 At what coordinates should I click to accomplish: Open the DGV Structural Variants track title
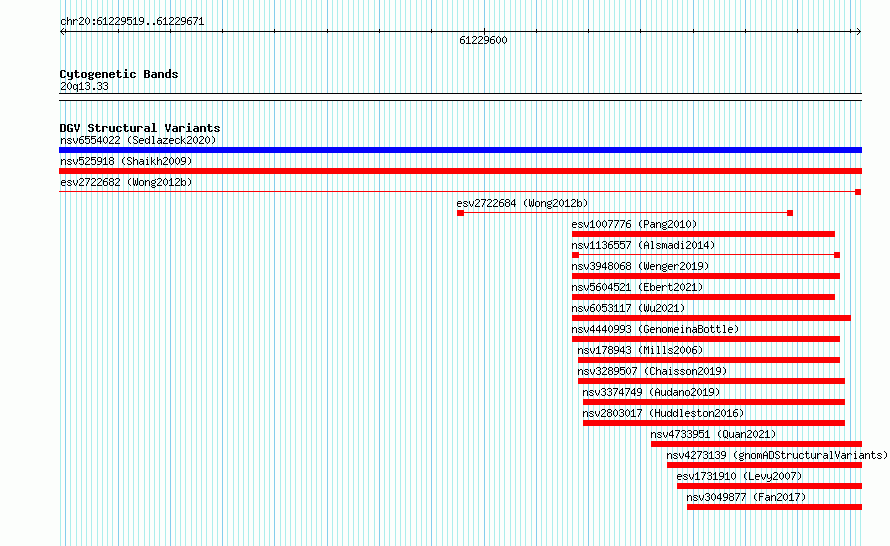(x=140, y=128)
